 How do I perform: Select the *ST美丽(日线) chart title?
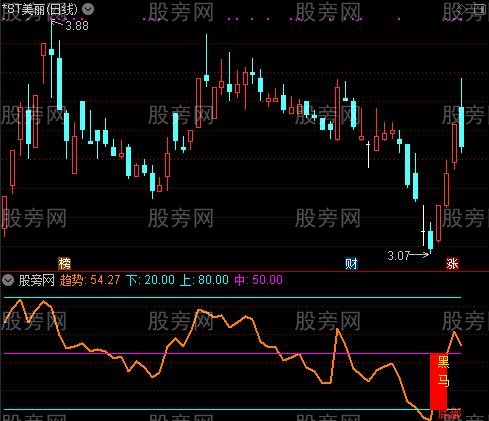click(40, 9)
